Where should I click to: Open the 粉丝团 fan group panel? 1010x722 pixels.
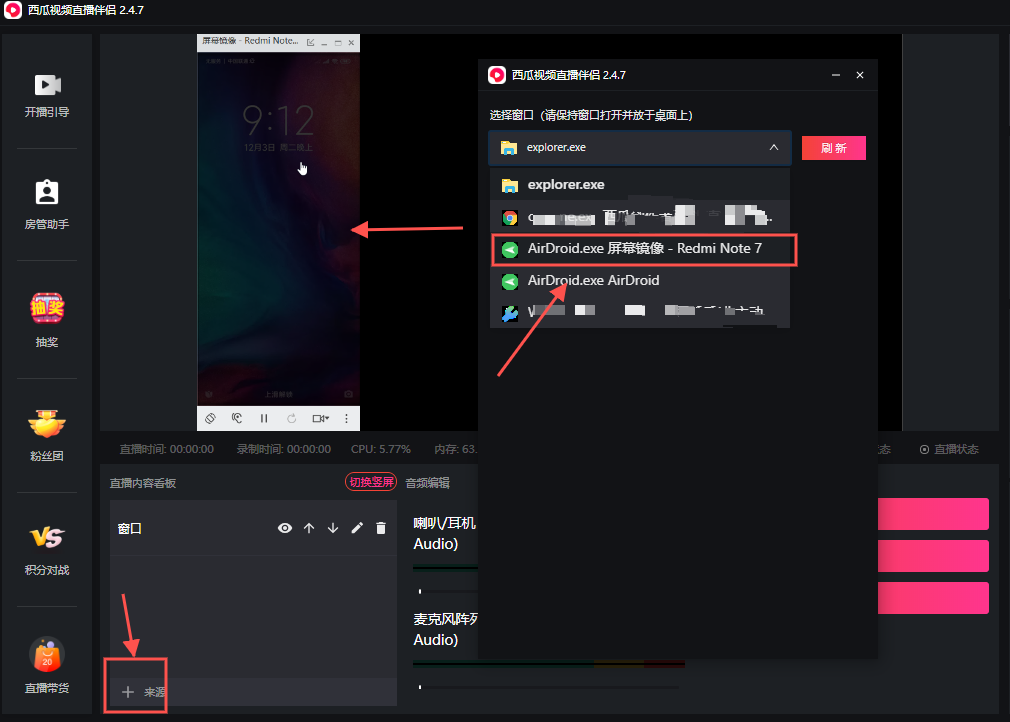click(47, 435)
